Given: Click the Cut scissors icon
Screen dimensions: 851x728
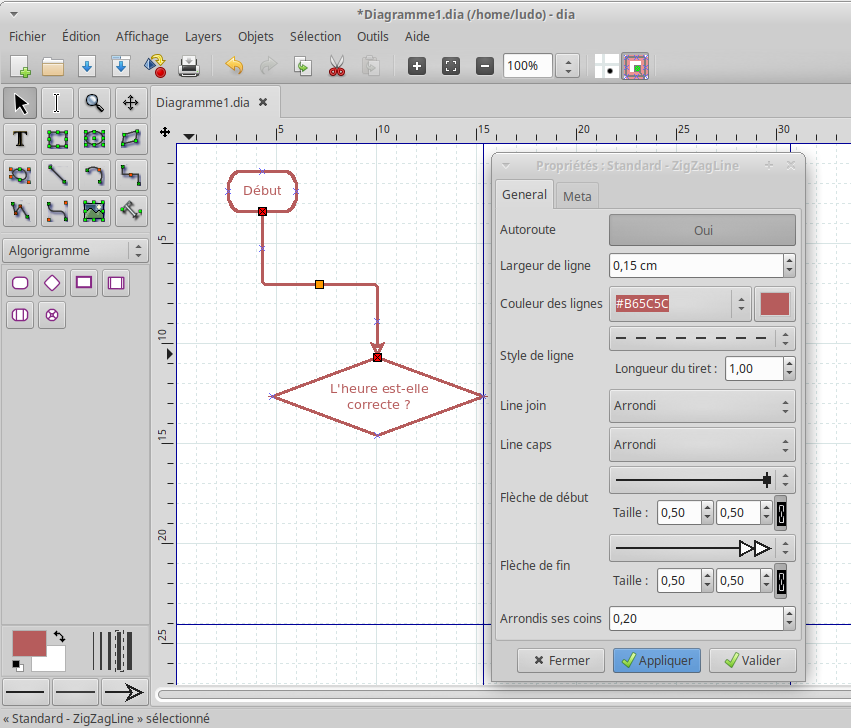Looking at the screenshot, I should pyautogui.click(x=336, y=67).
